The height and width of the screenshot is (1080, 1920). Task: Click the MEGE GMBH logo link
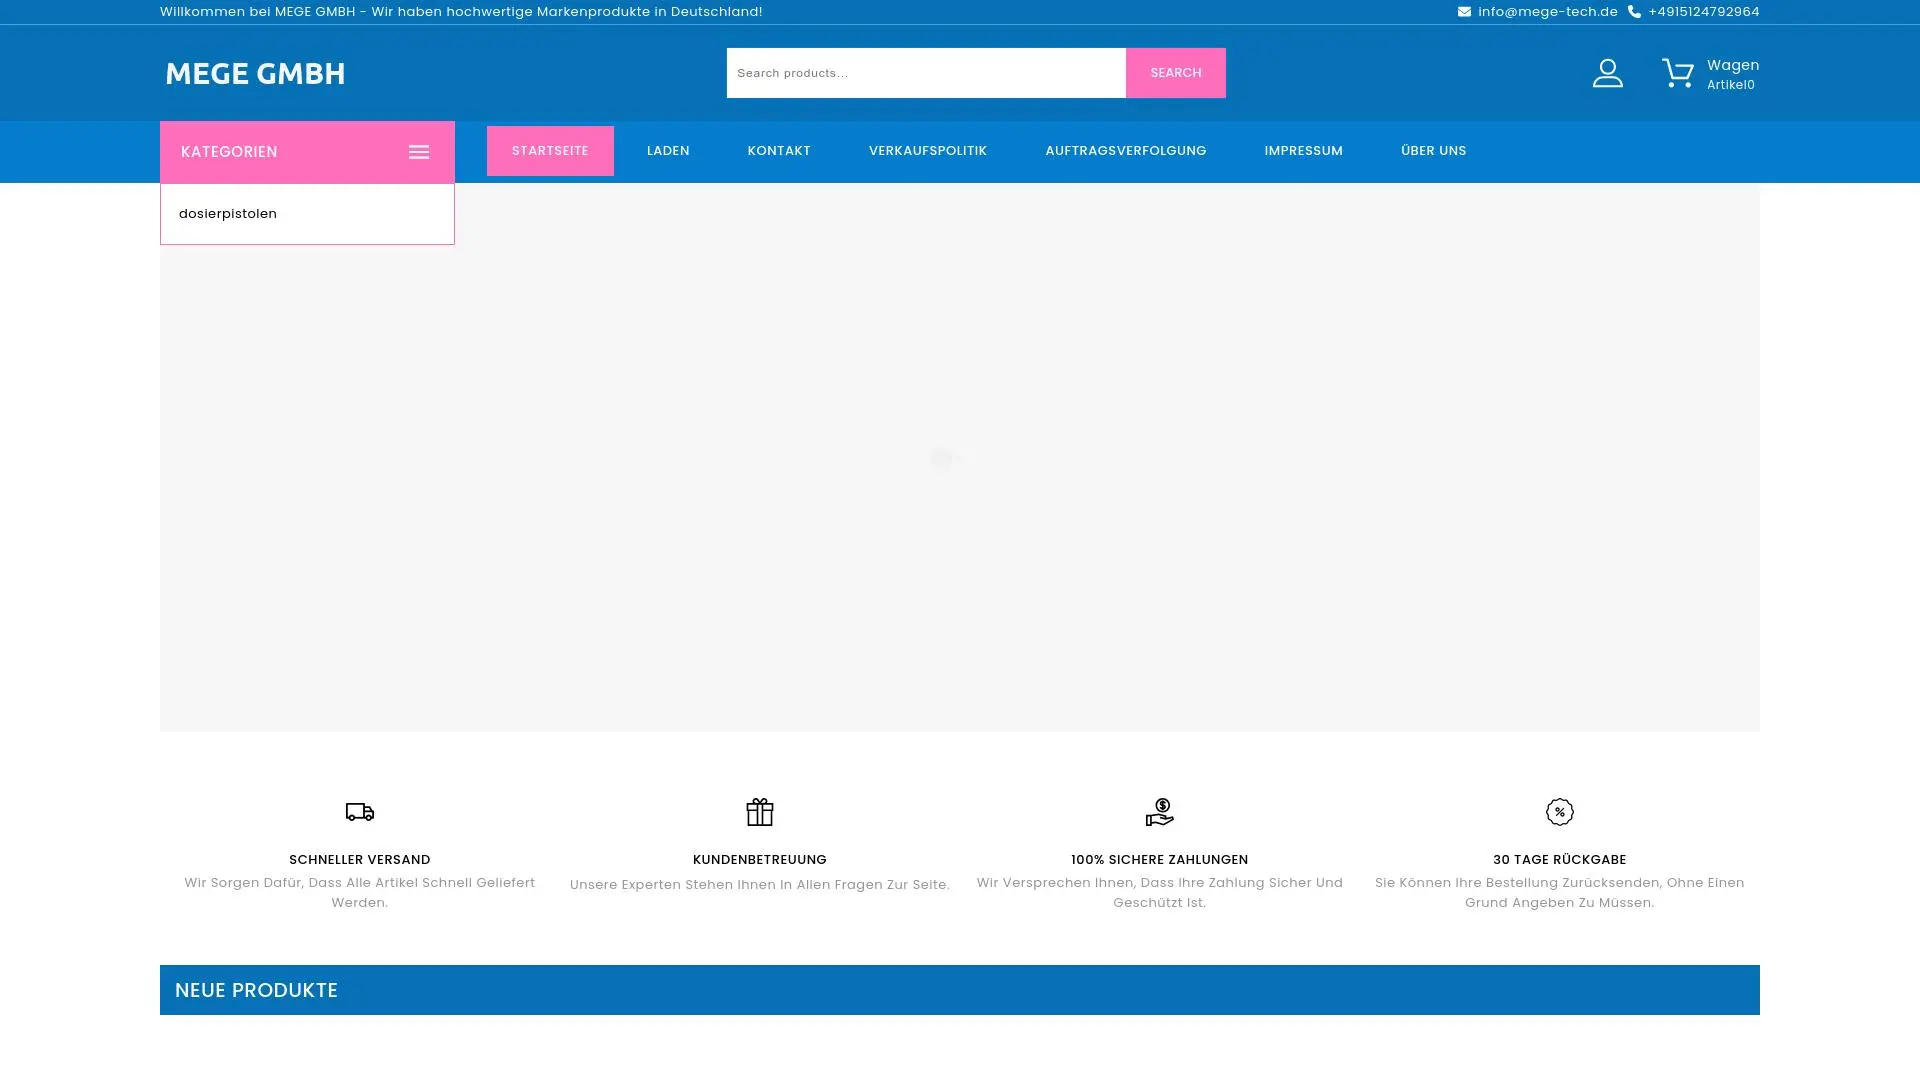point(255,73)
